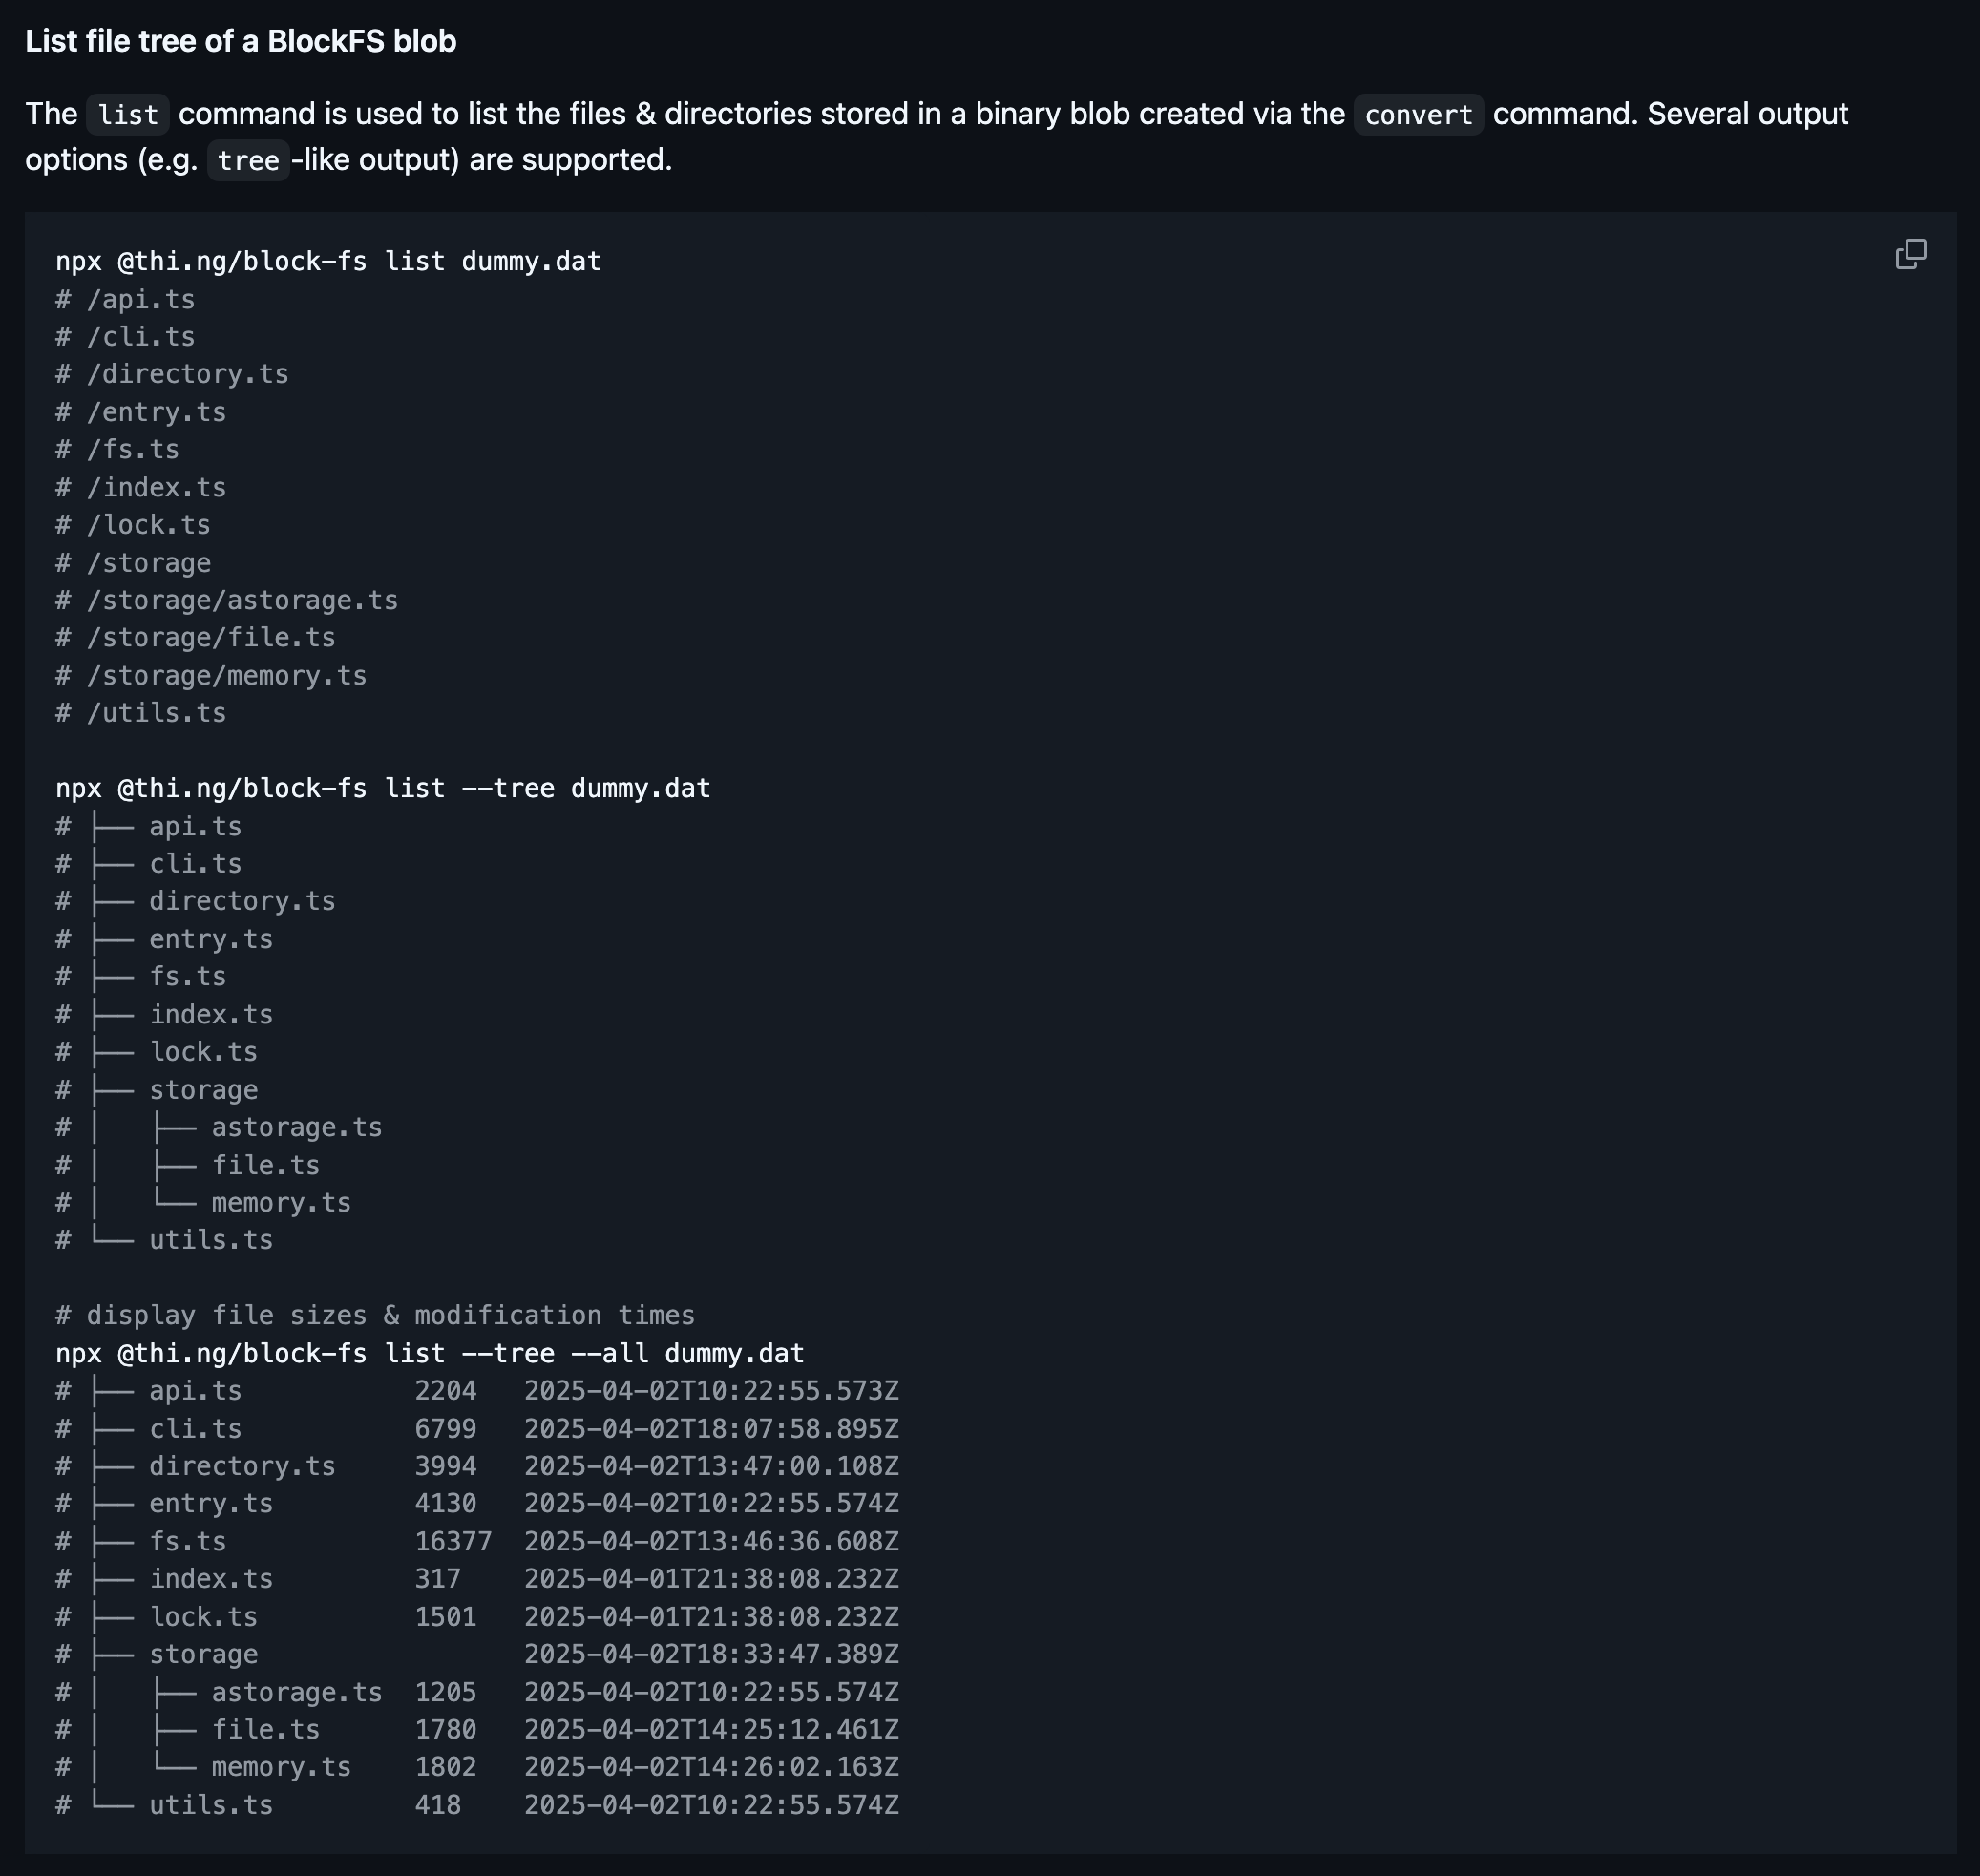The width and height of the screenshot is (1980, 1876).
Task: Click the cli.ts timestamp ending 58.895Z
Action: pyautogui.click(x=711, y=1428)
